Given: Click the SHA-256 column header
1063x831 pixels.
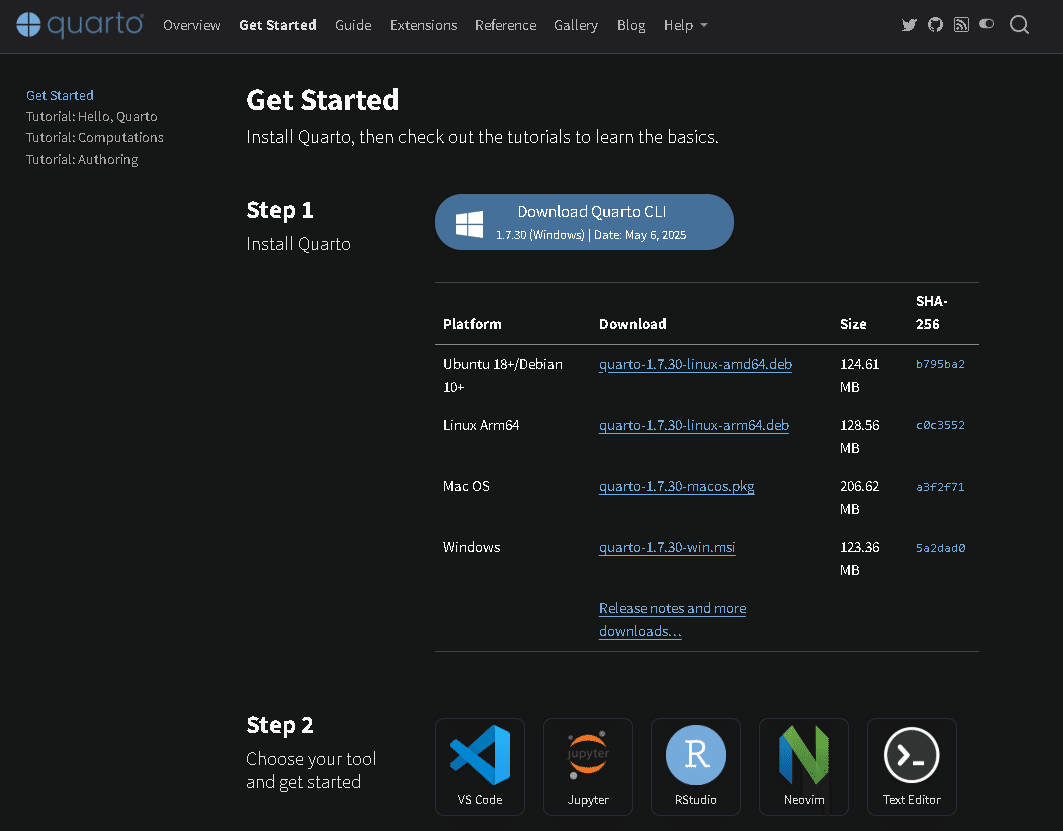Looking at the screenshot, I should (931, 312).
